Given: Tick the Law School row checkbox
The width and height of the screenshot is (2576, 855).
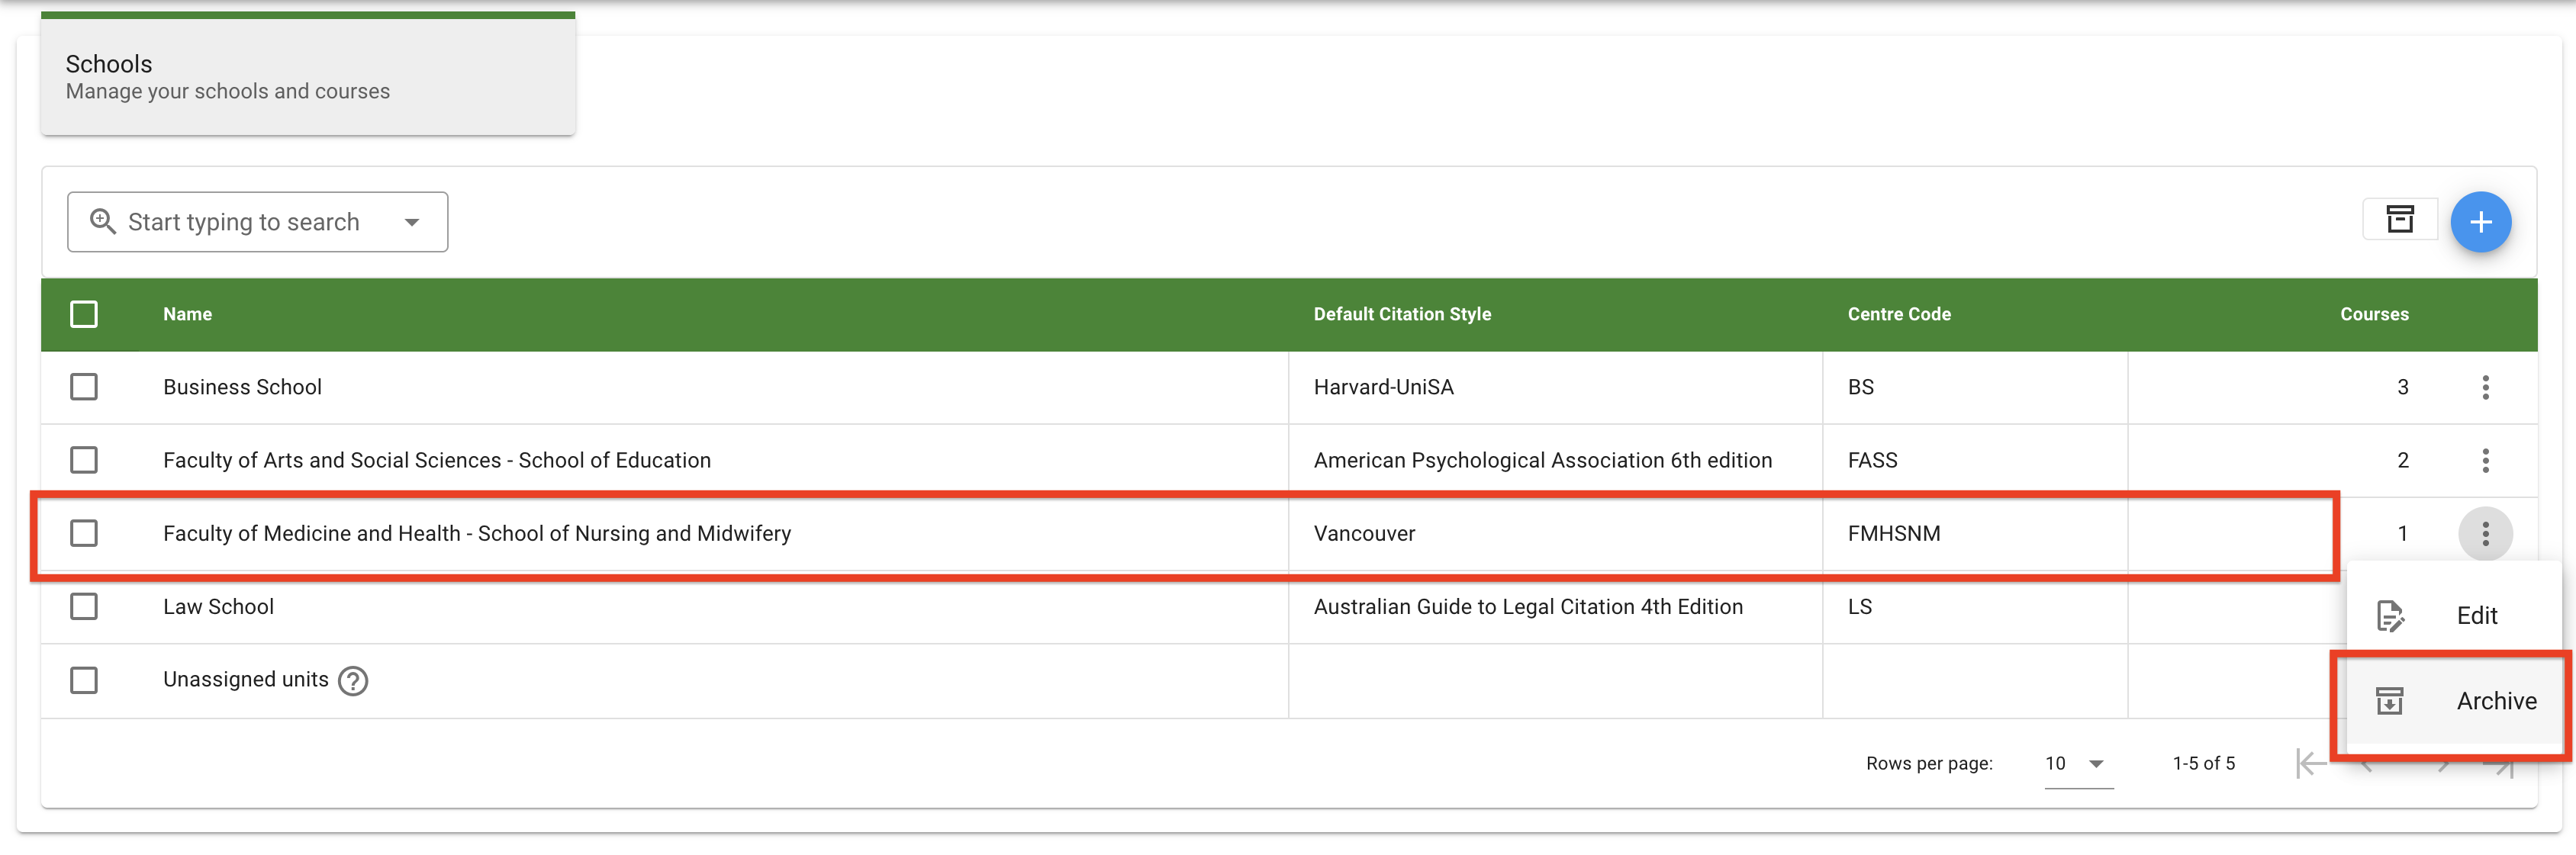Looking at the screenshot, I should [x=84, y=607].
